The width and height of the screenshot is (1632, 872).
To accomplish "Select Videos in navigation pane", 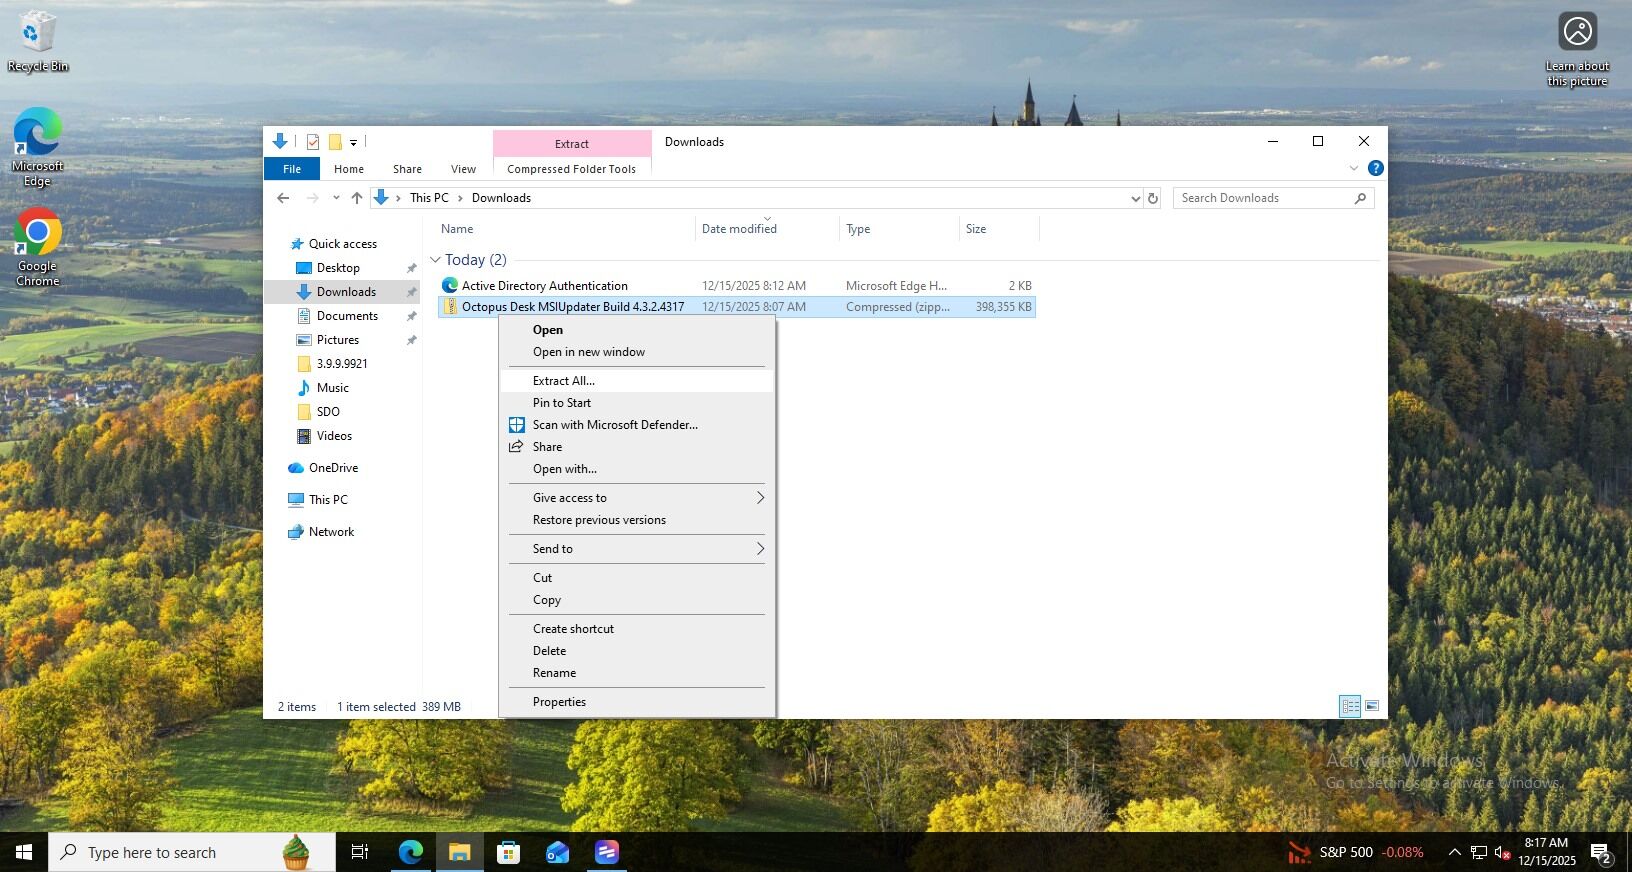I will [x=334, y=436].
